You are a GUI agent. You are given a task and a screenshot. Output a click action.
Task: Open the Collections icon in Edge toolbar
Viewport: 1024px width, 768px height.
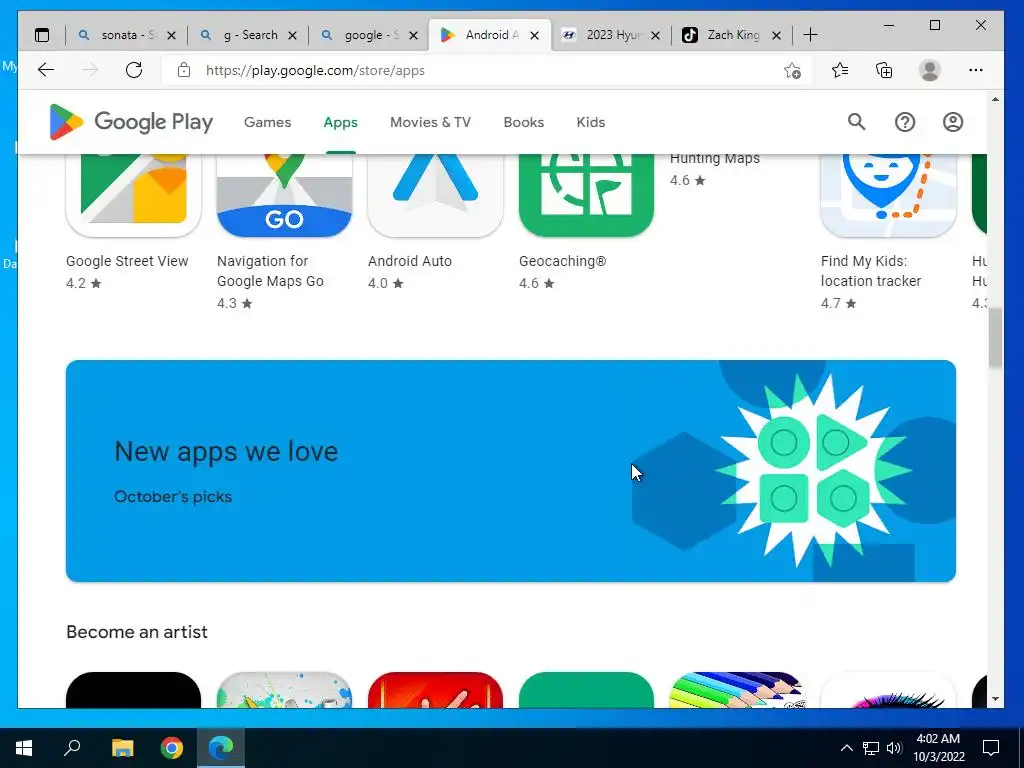coord(884,70)
